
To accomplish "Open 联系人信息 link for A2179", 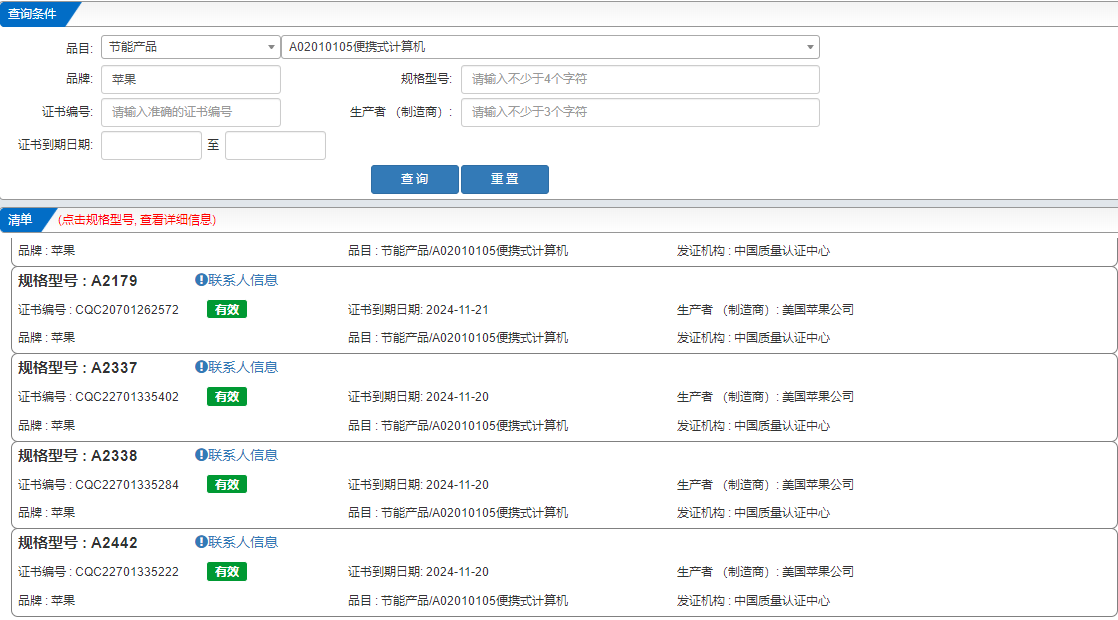I will pyautogui.click(x=242, y=280).
